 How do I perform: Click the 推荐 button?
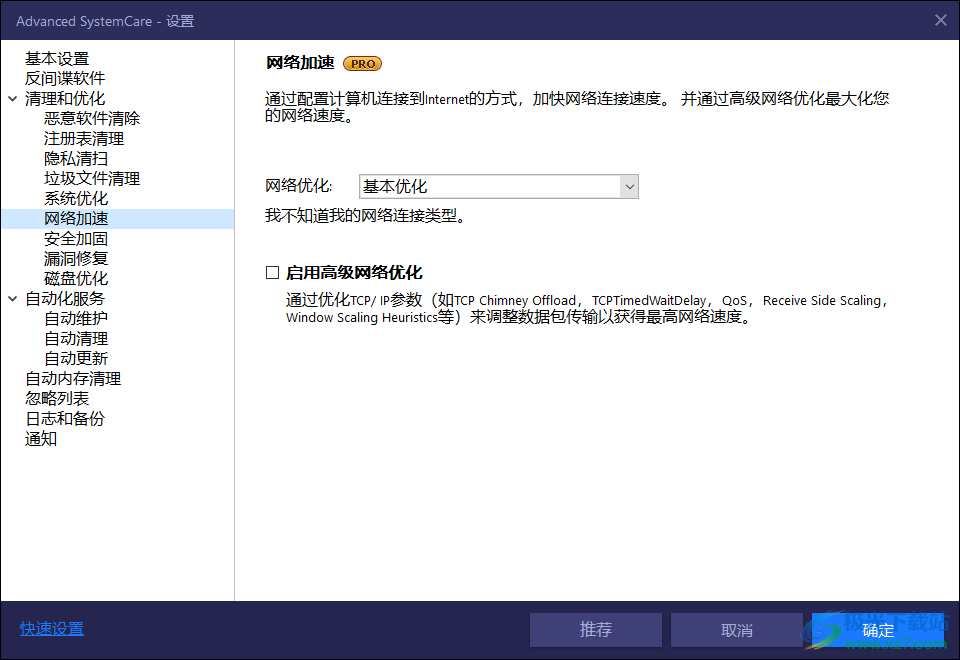596,630
